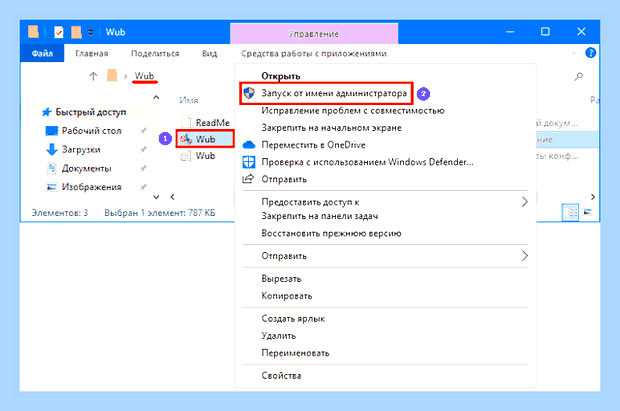Expand the Отправить submenu with arrow
The image size is (620, 411).
[x=386, y=256]
